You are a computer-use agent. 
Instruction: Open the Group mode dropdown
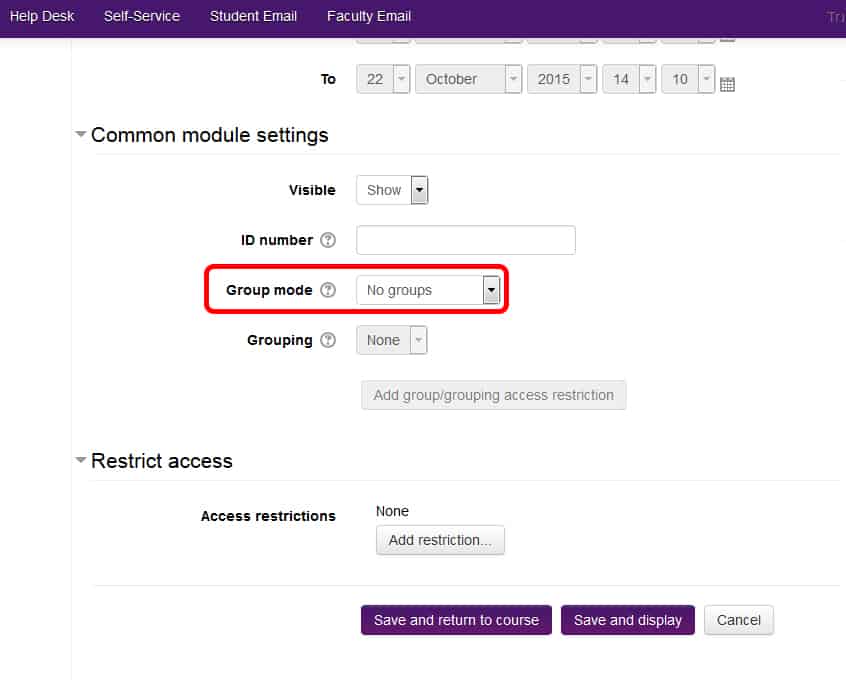click(428, 290)
